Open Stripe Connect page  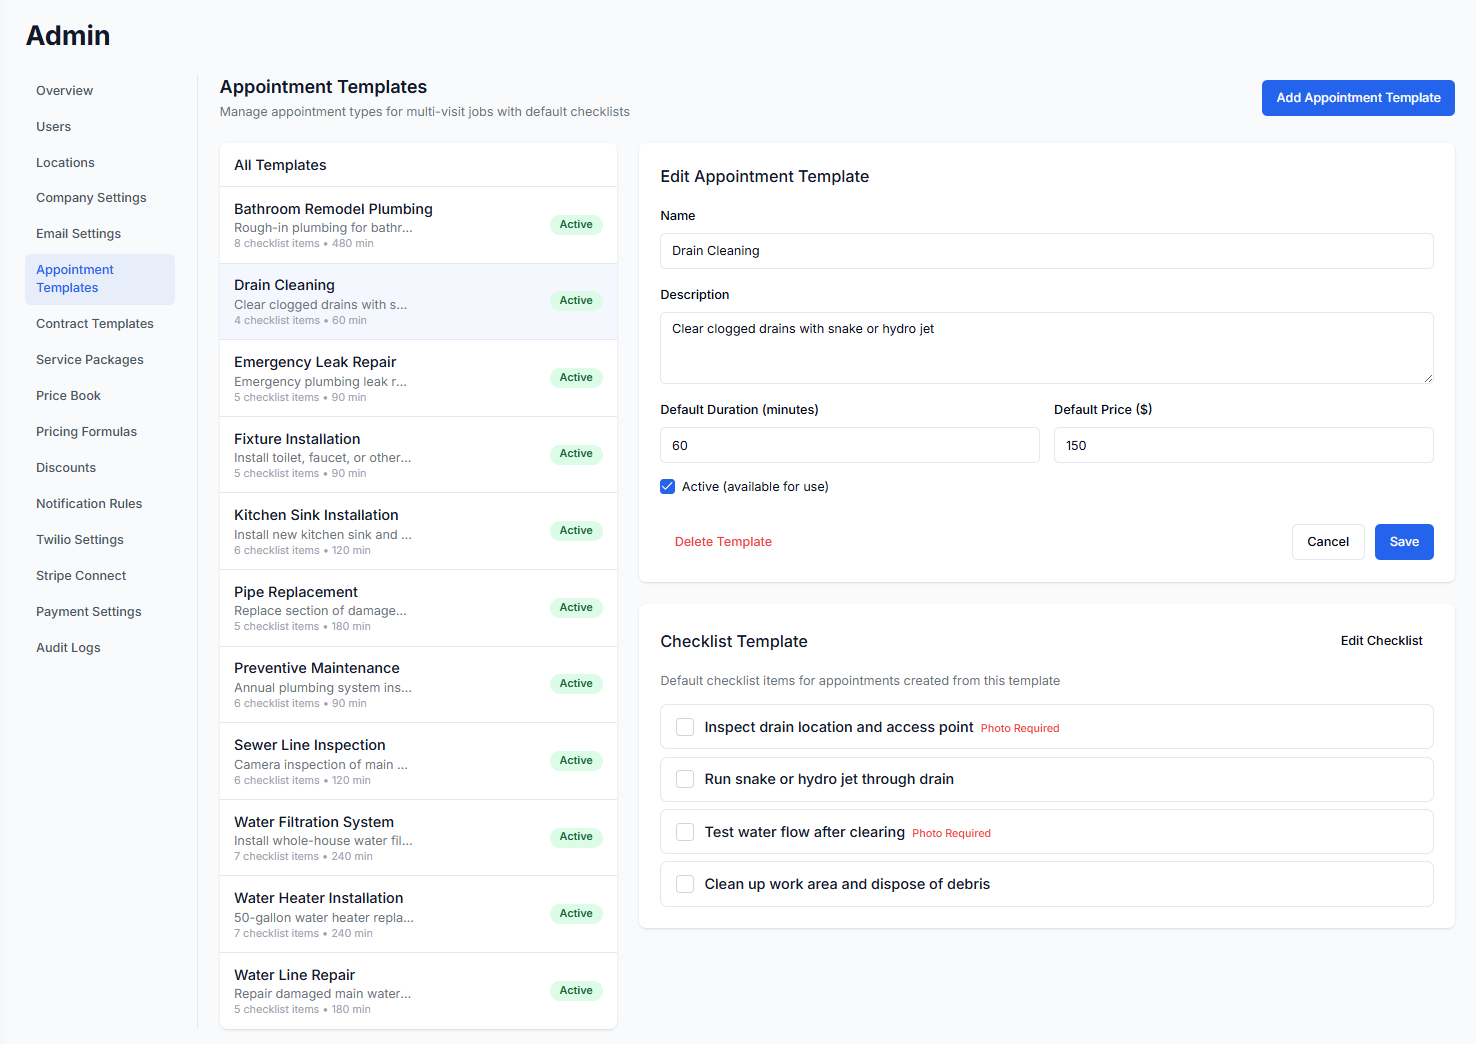click(100, 576)
